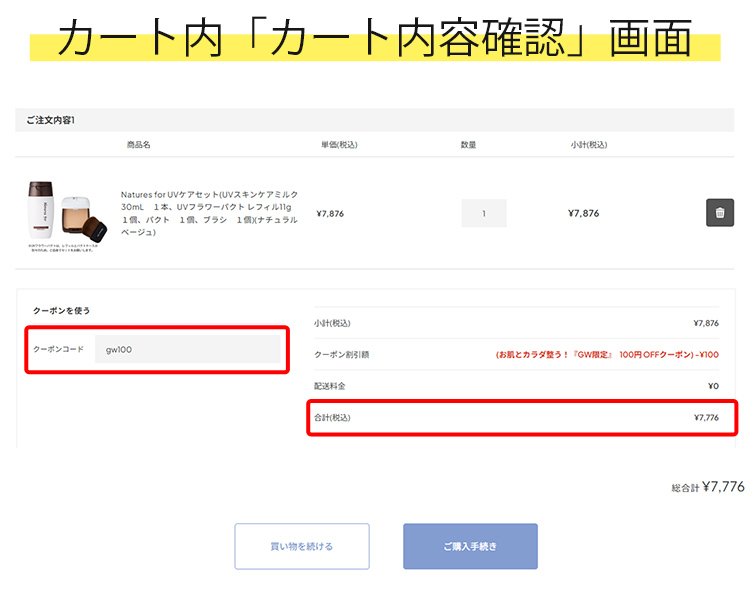Click the coupon code field with gw100
This screenshot has height=600, width=750.
pyautogui.click(x=188, y=349)
